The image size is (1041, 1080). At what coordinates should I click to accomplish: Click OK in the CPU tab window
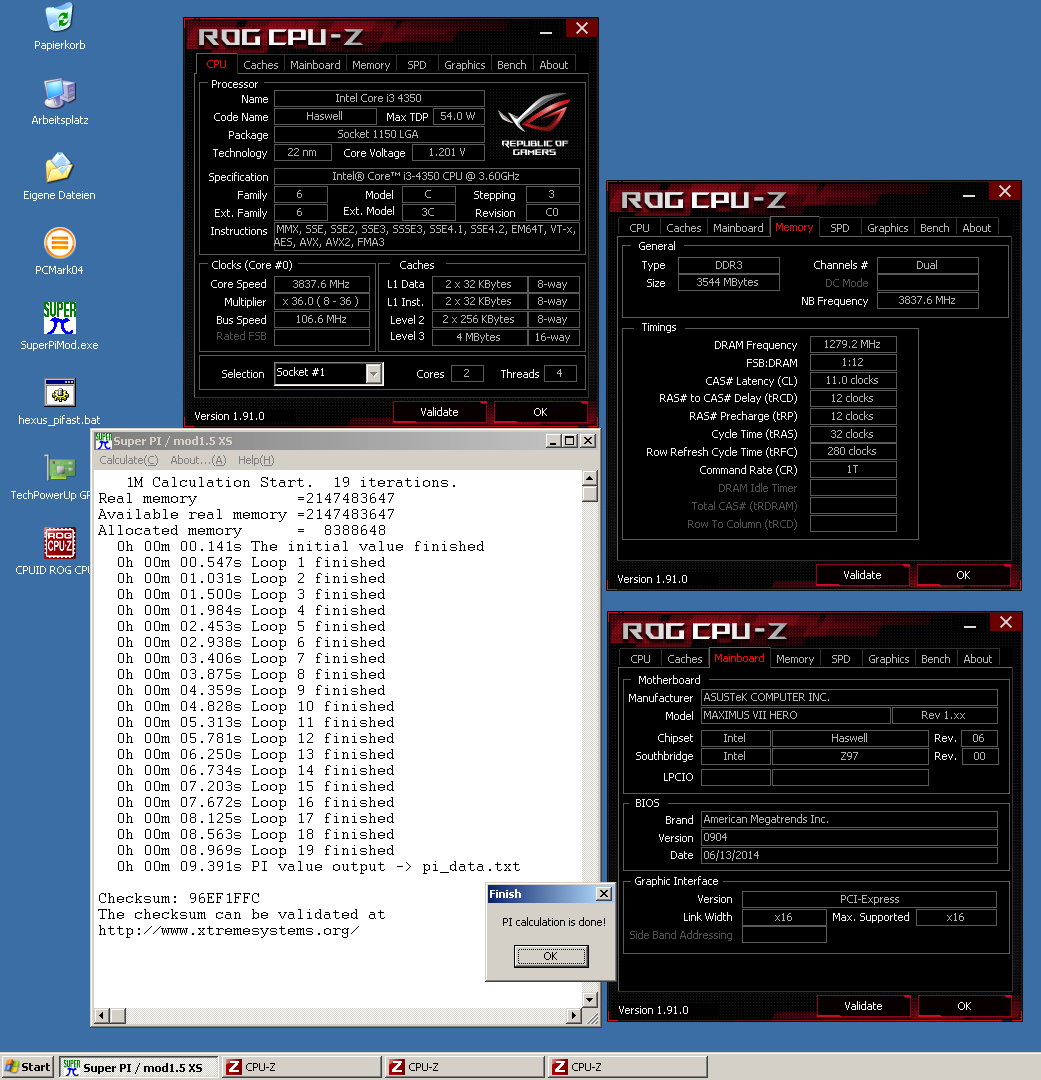(540, 412)
